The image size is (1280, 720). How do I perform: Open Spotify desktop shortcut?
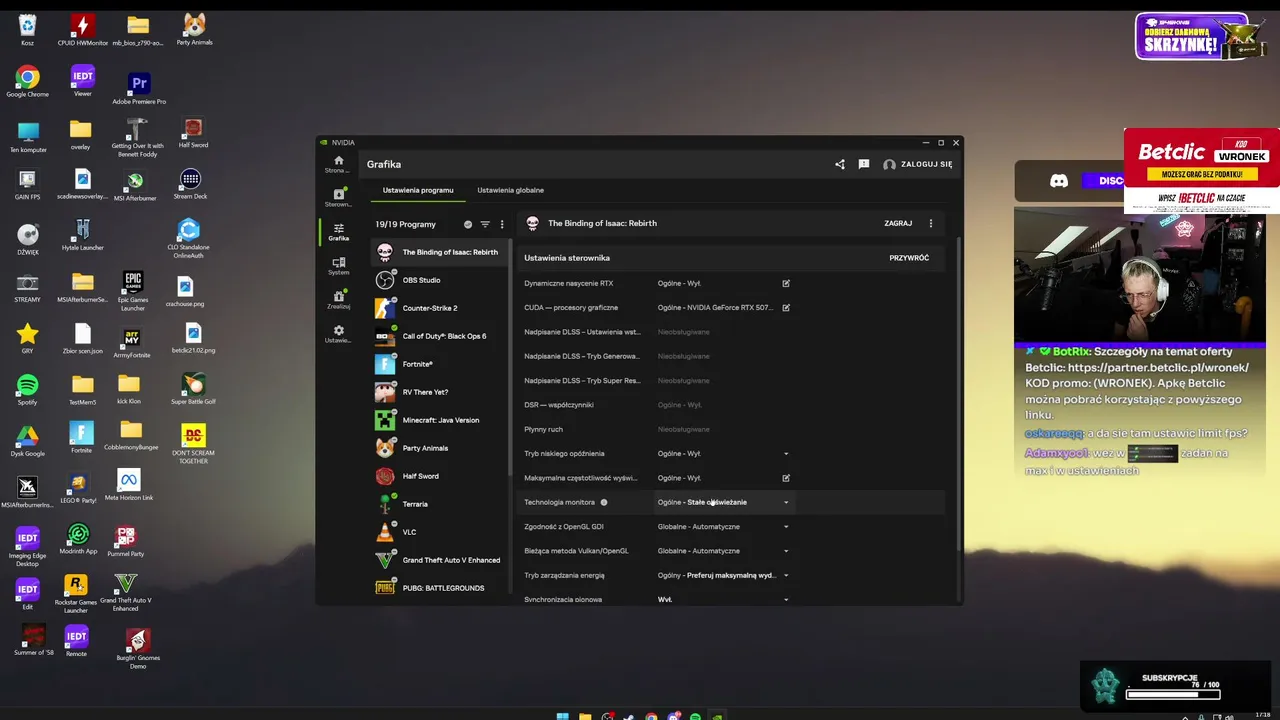pyautogui.click(x=27, y=390)
